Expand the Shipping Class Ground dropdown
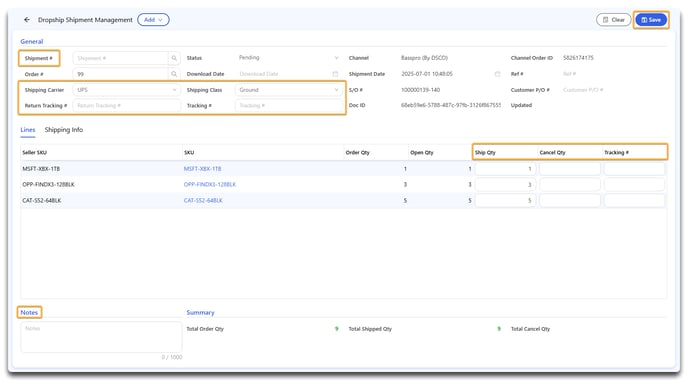This screenshot has width=688, height=380. [288, 90]
